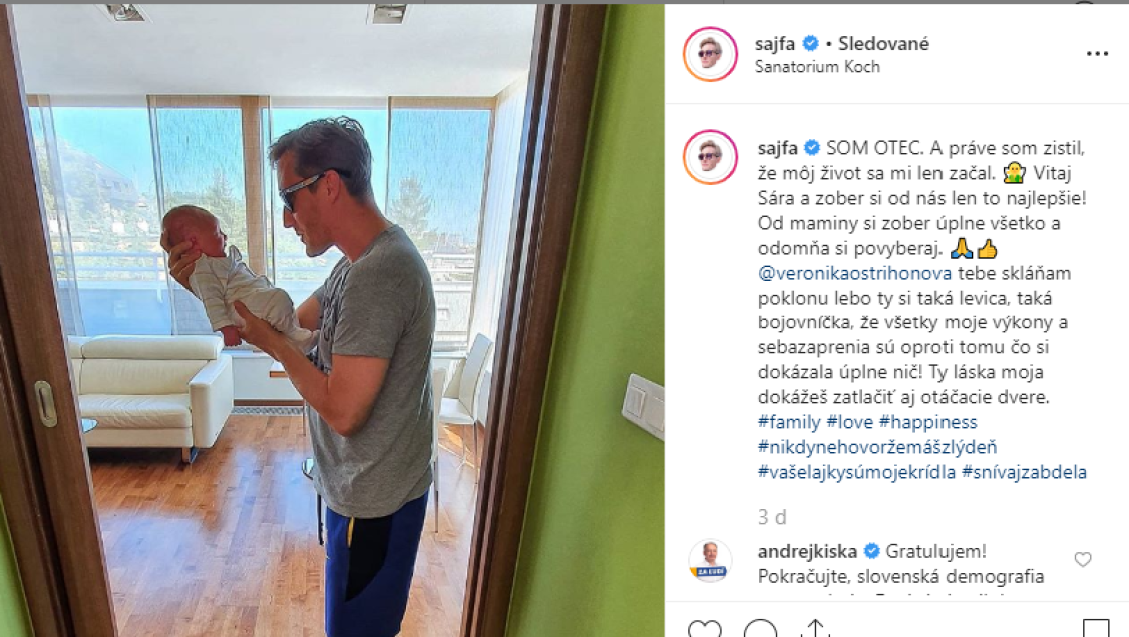Open andrejkiska's profile picture
The image size is (1129, 637).
coord(710,560)
